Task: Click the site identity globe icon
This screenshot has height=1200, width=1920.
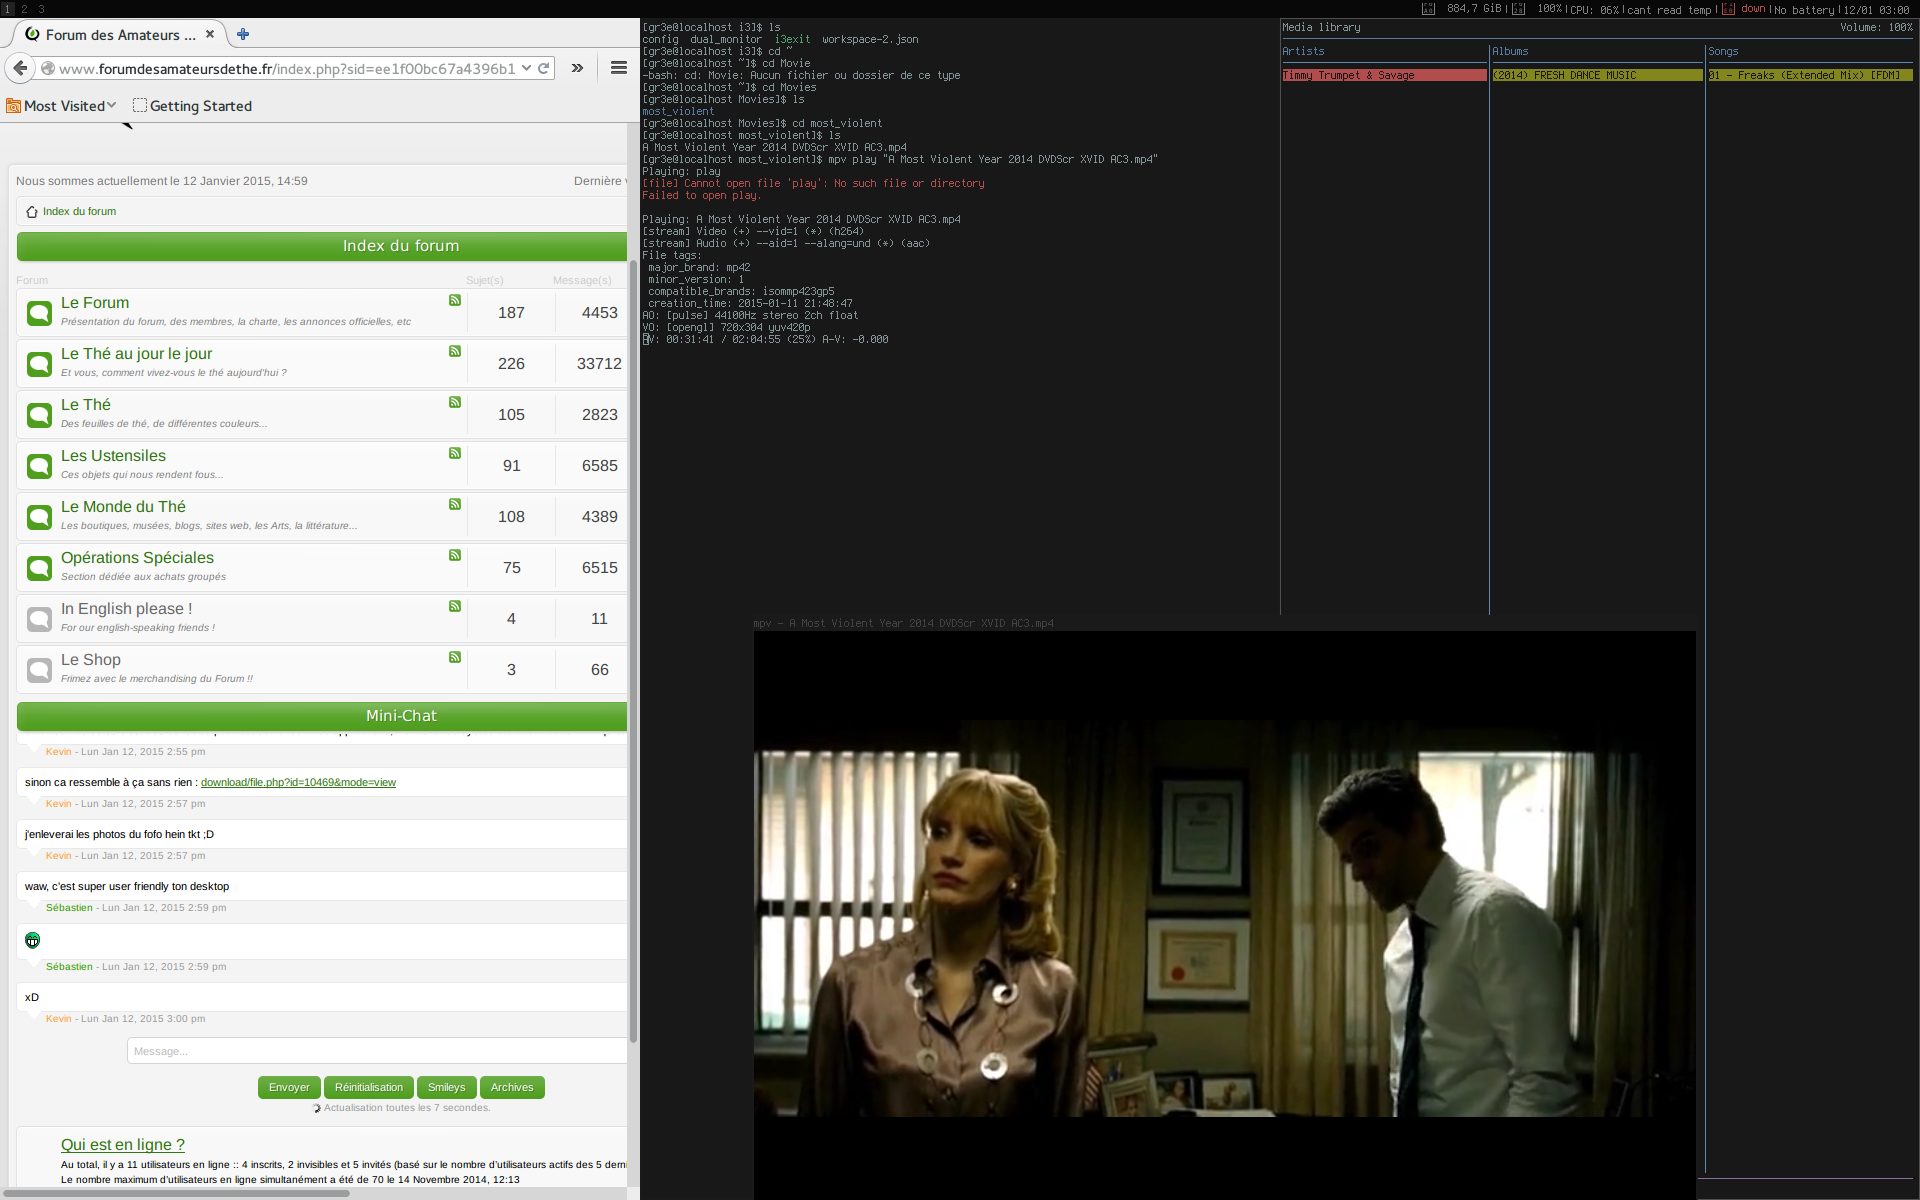Action: (47, 68)
